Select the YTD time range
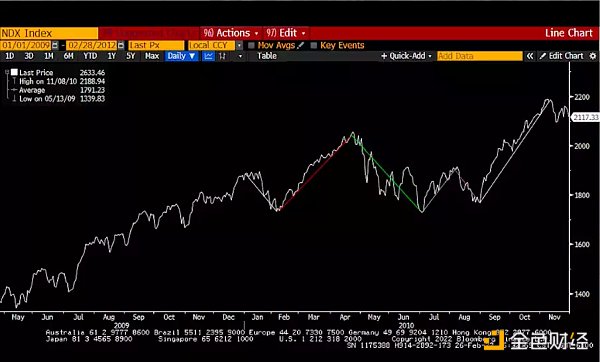Image resolution: width=600 pixels, height=362 pixels. click(x=90, y=56)
